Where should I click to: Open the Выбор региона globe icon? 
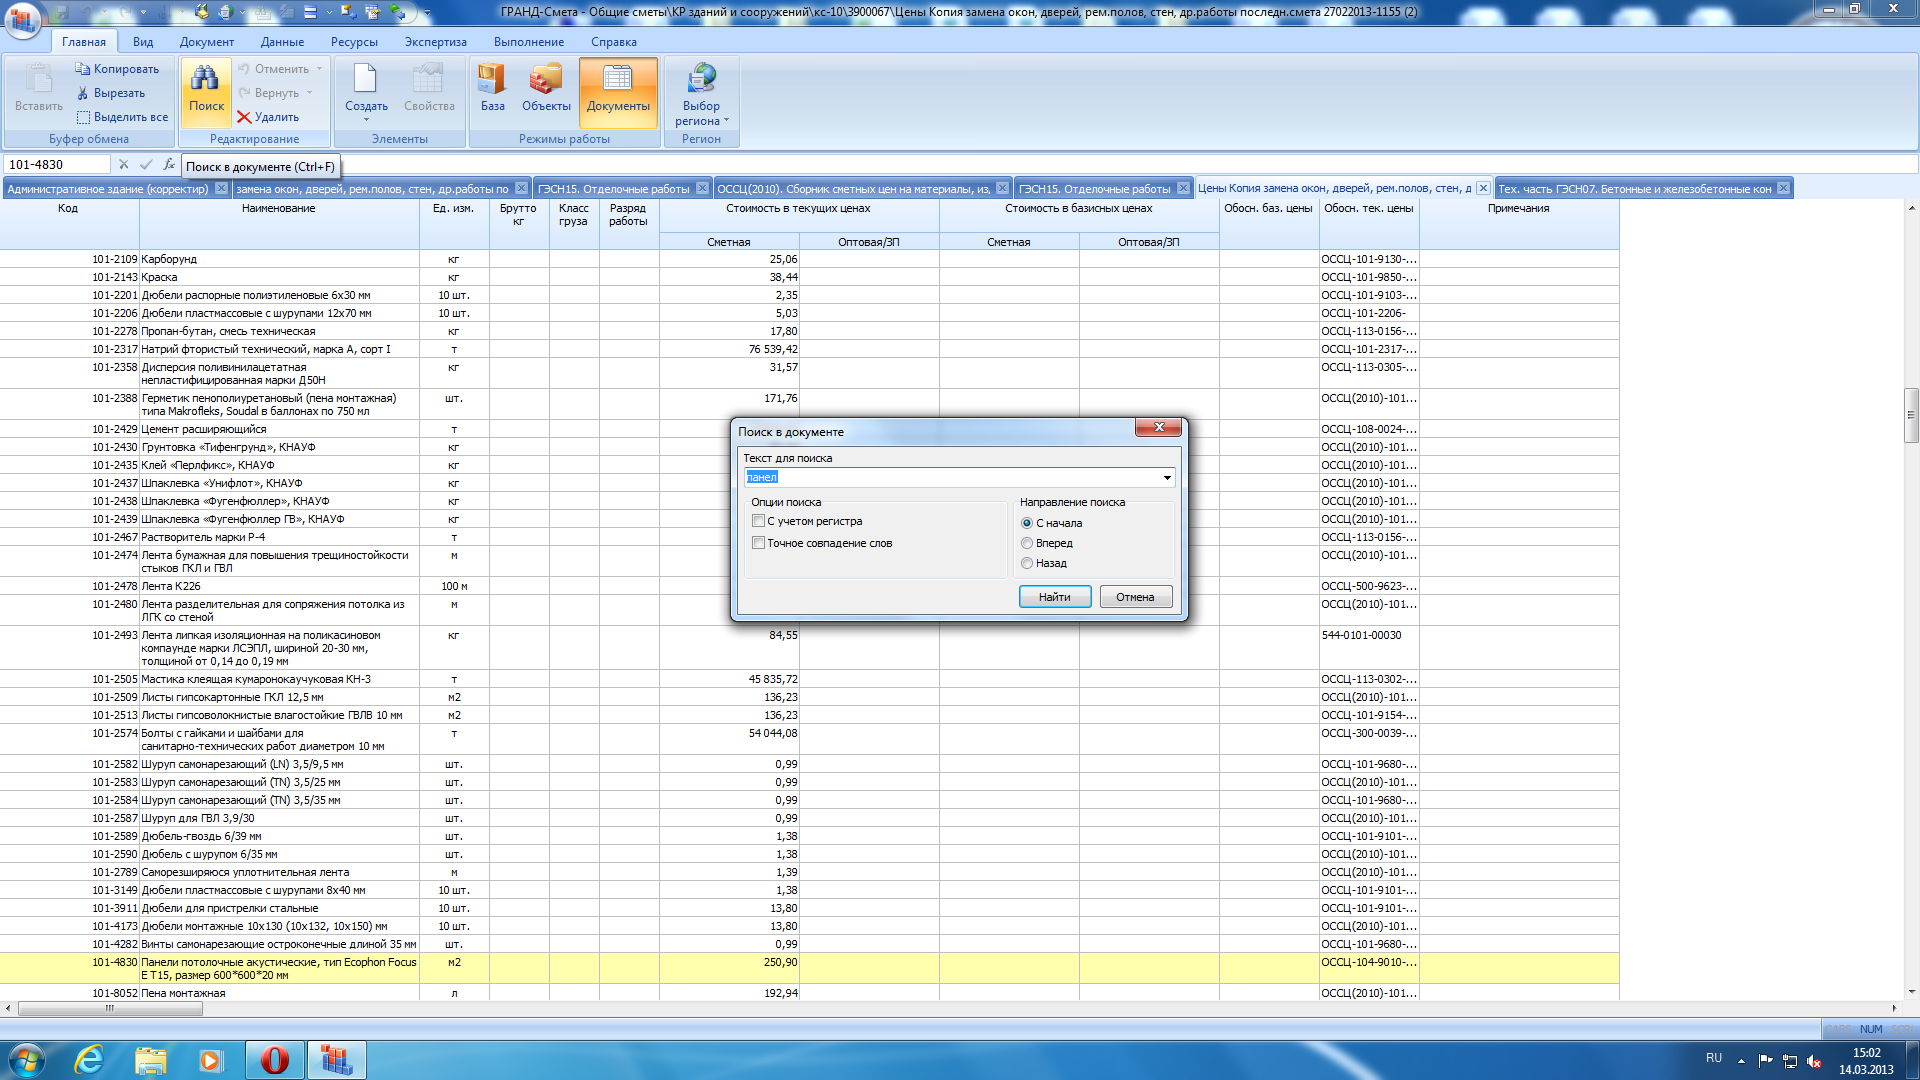[x=701, y=78]
